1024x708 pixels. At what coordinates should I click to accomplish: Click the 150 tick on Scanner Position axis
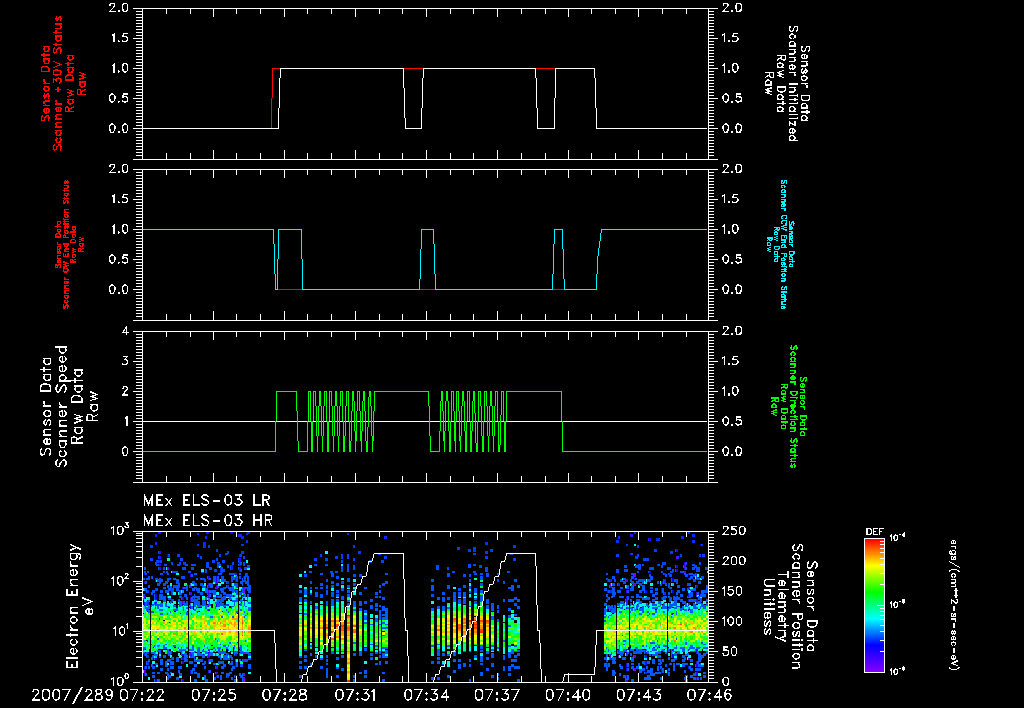pyautogui.click(x=734, y=591)
